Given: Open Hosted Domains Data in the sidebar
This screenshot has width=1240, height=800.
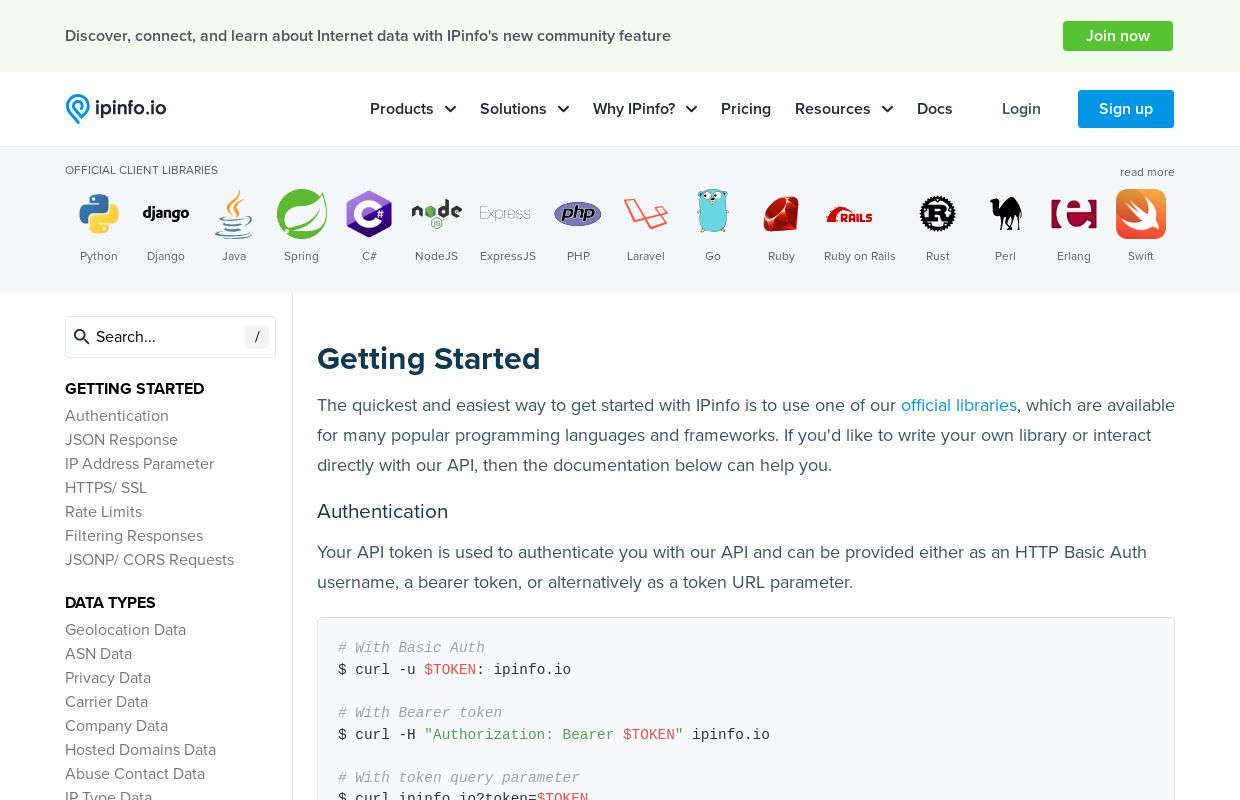Looking at the screenshot, I should pyautogui.click(x=140, y=750).
